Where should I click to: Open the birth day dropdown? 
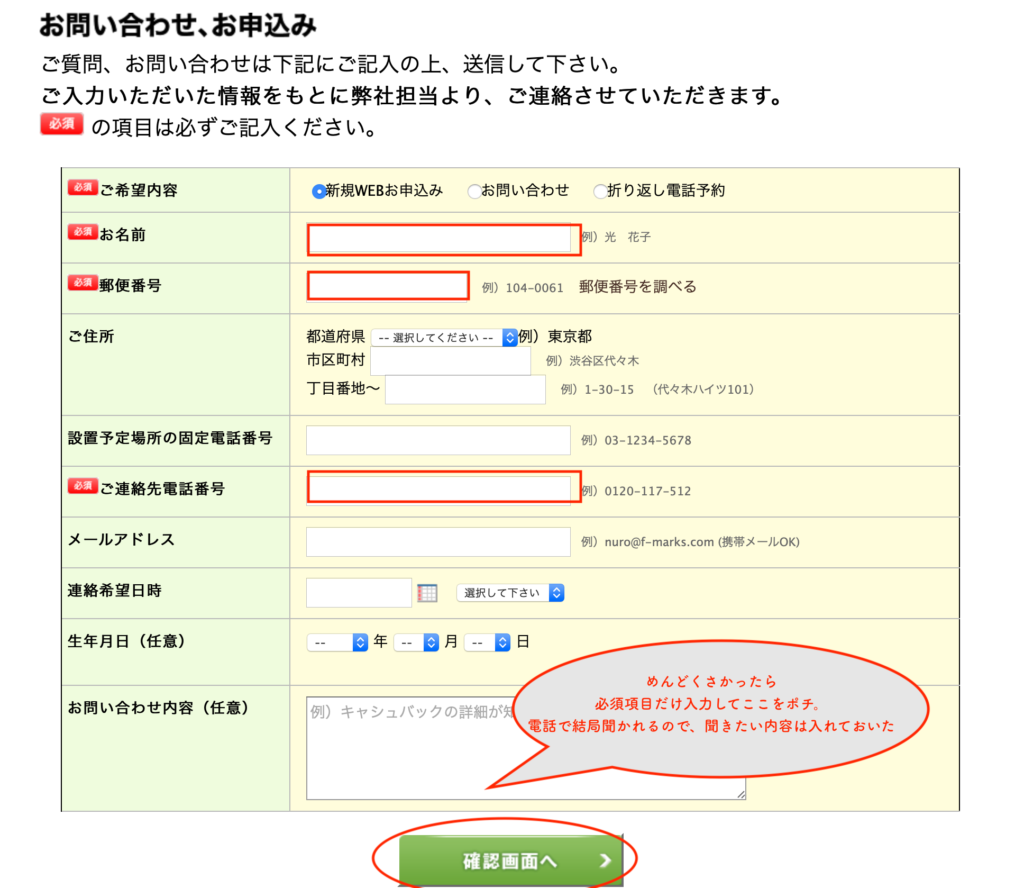[x=487, y=643]
